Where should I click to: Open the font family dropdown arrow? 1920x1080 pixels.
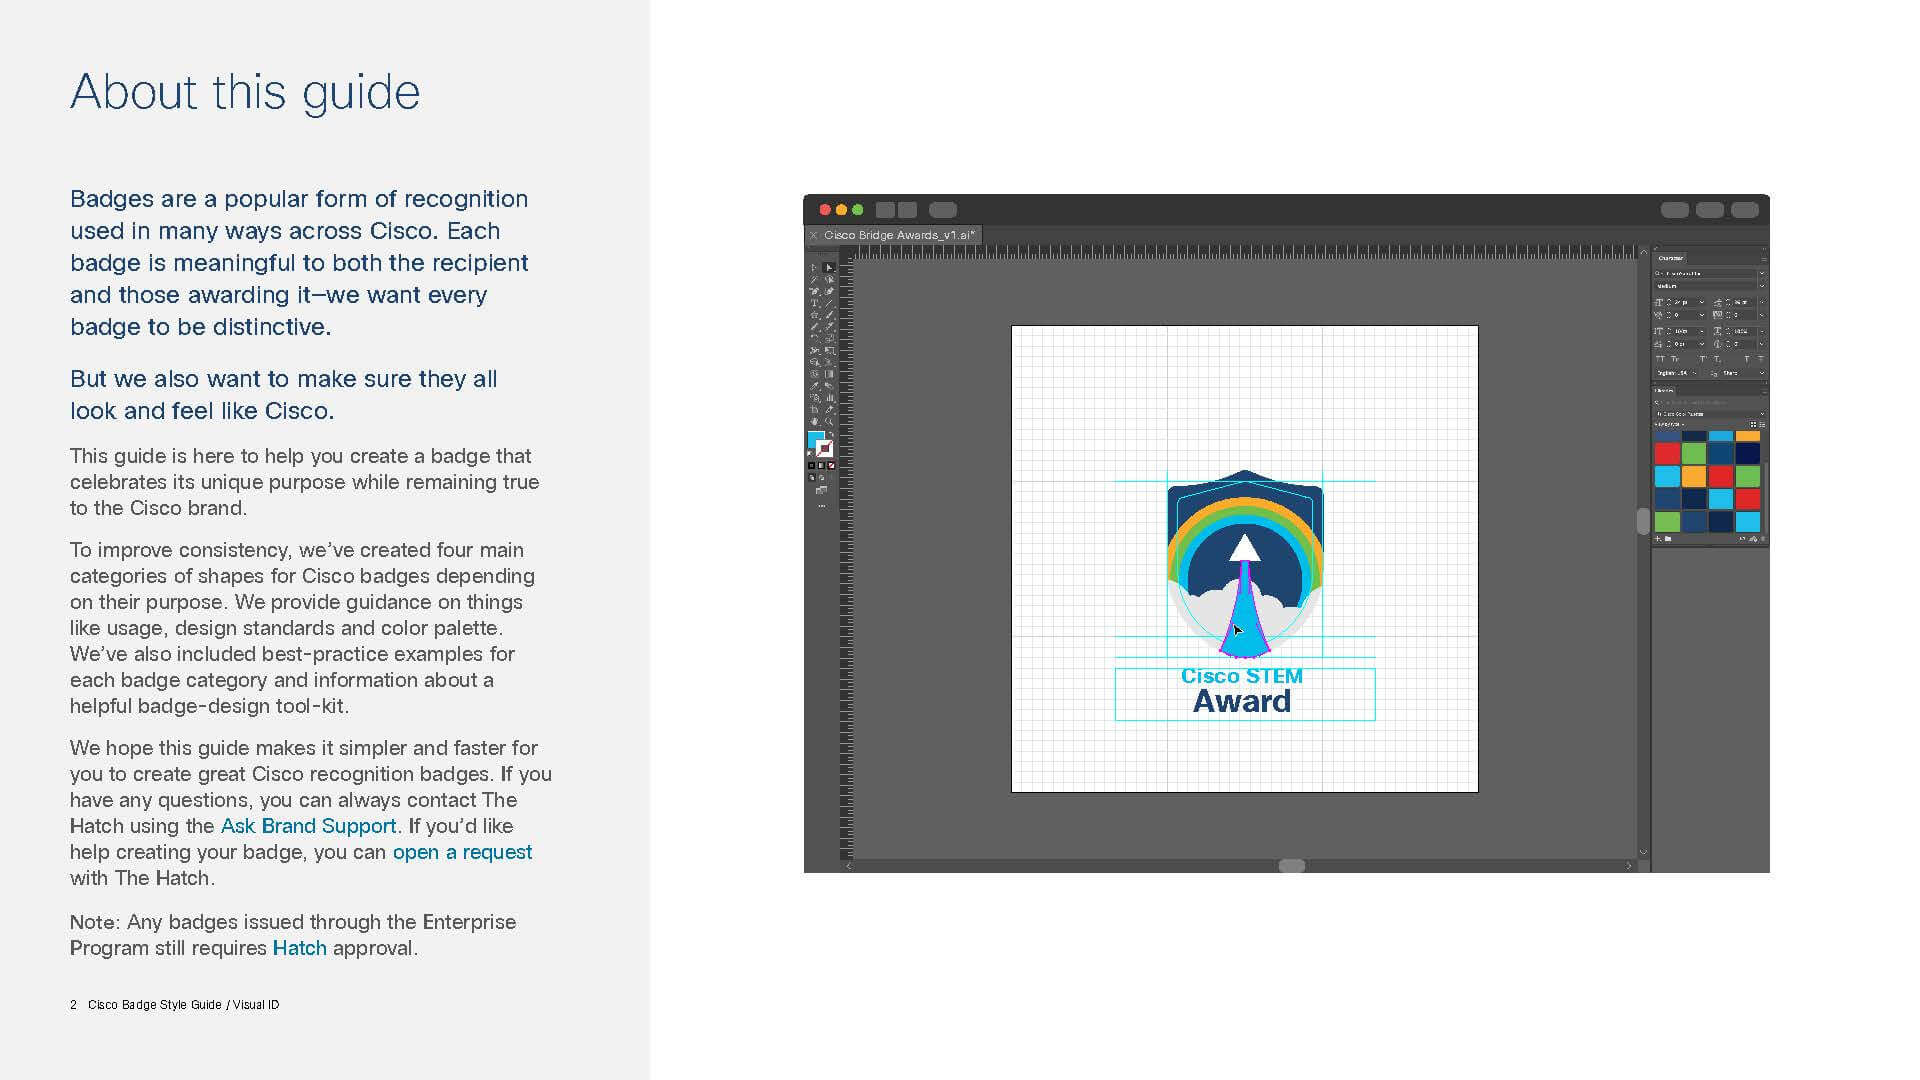tap(1762, 273)
